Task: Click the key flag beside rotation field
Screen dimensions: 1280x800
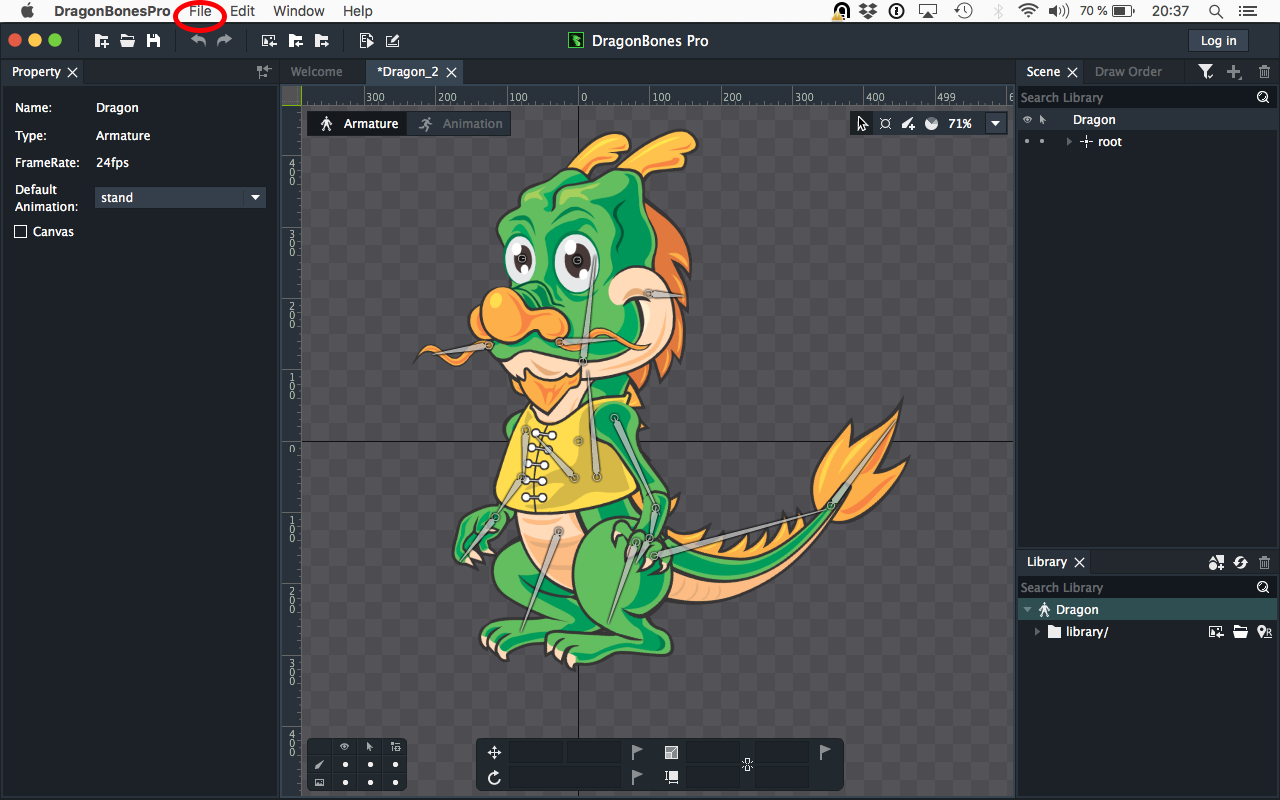Action: 637,777
